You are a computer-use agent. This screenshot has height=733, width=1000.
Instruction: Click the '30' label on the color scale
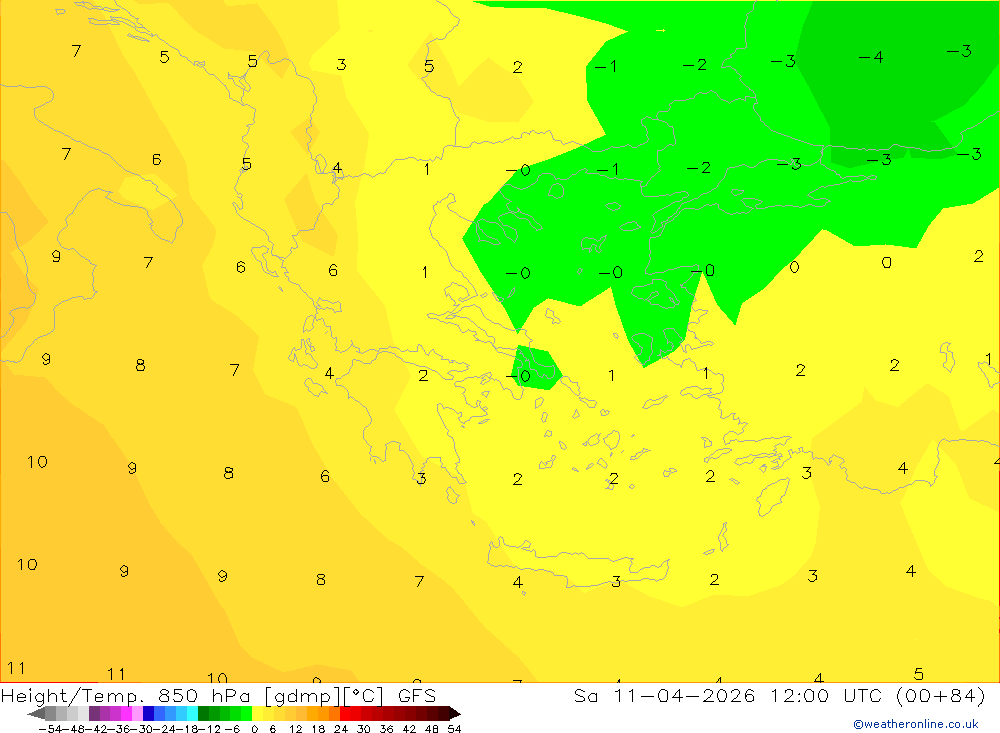tap(364, 729)
